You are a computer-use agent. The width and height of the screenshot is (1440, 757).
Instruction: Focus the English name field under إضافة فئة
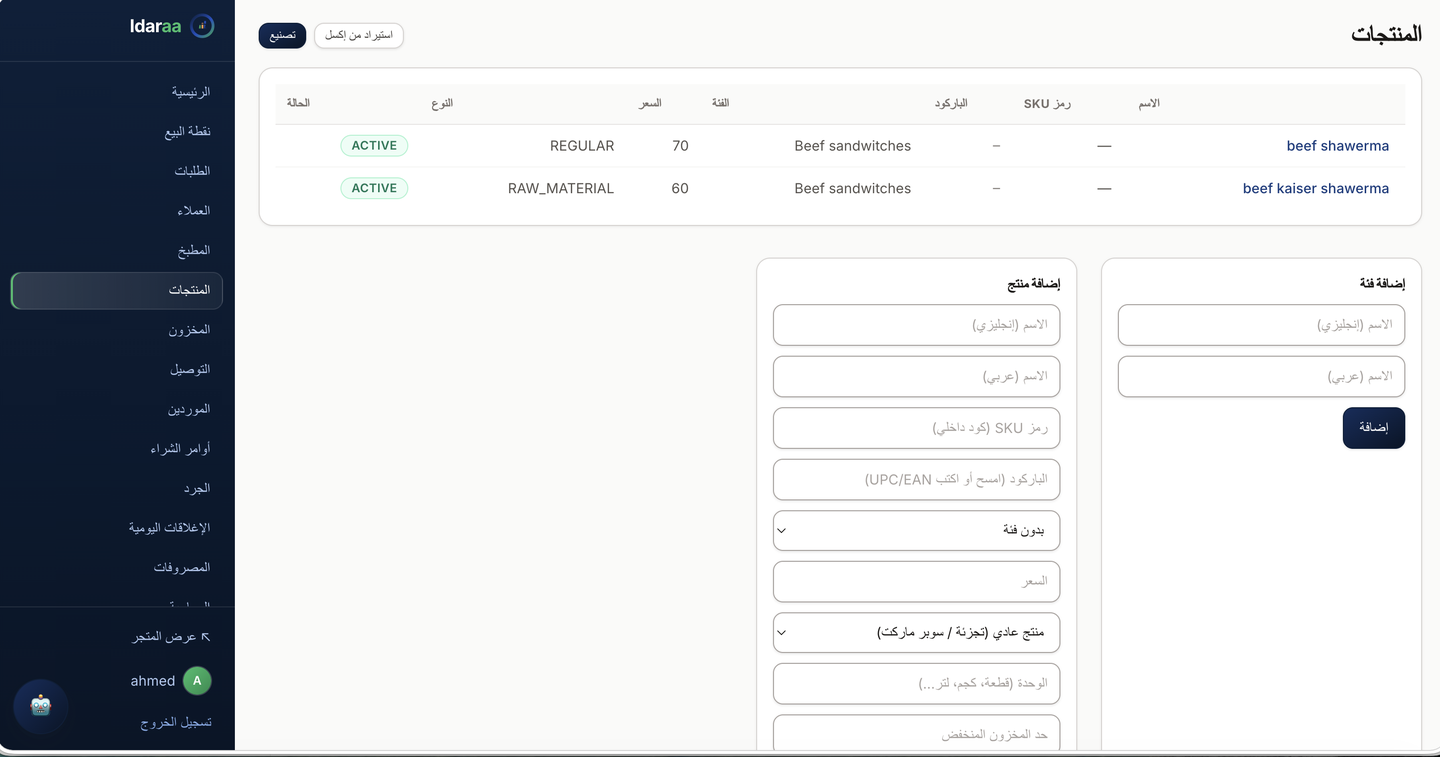coord(1261,325)
